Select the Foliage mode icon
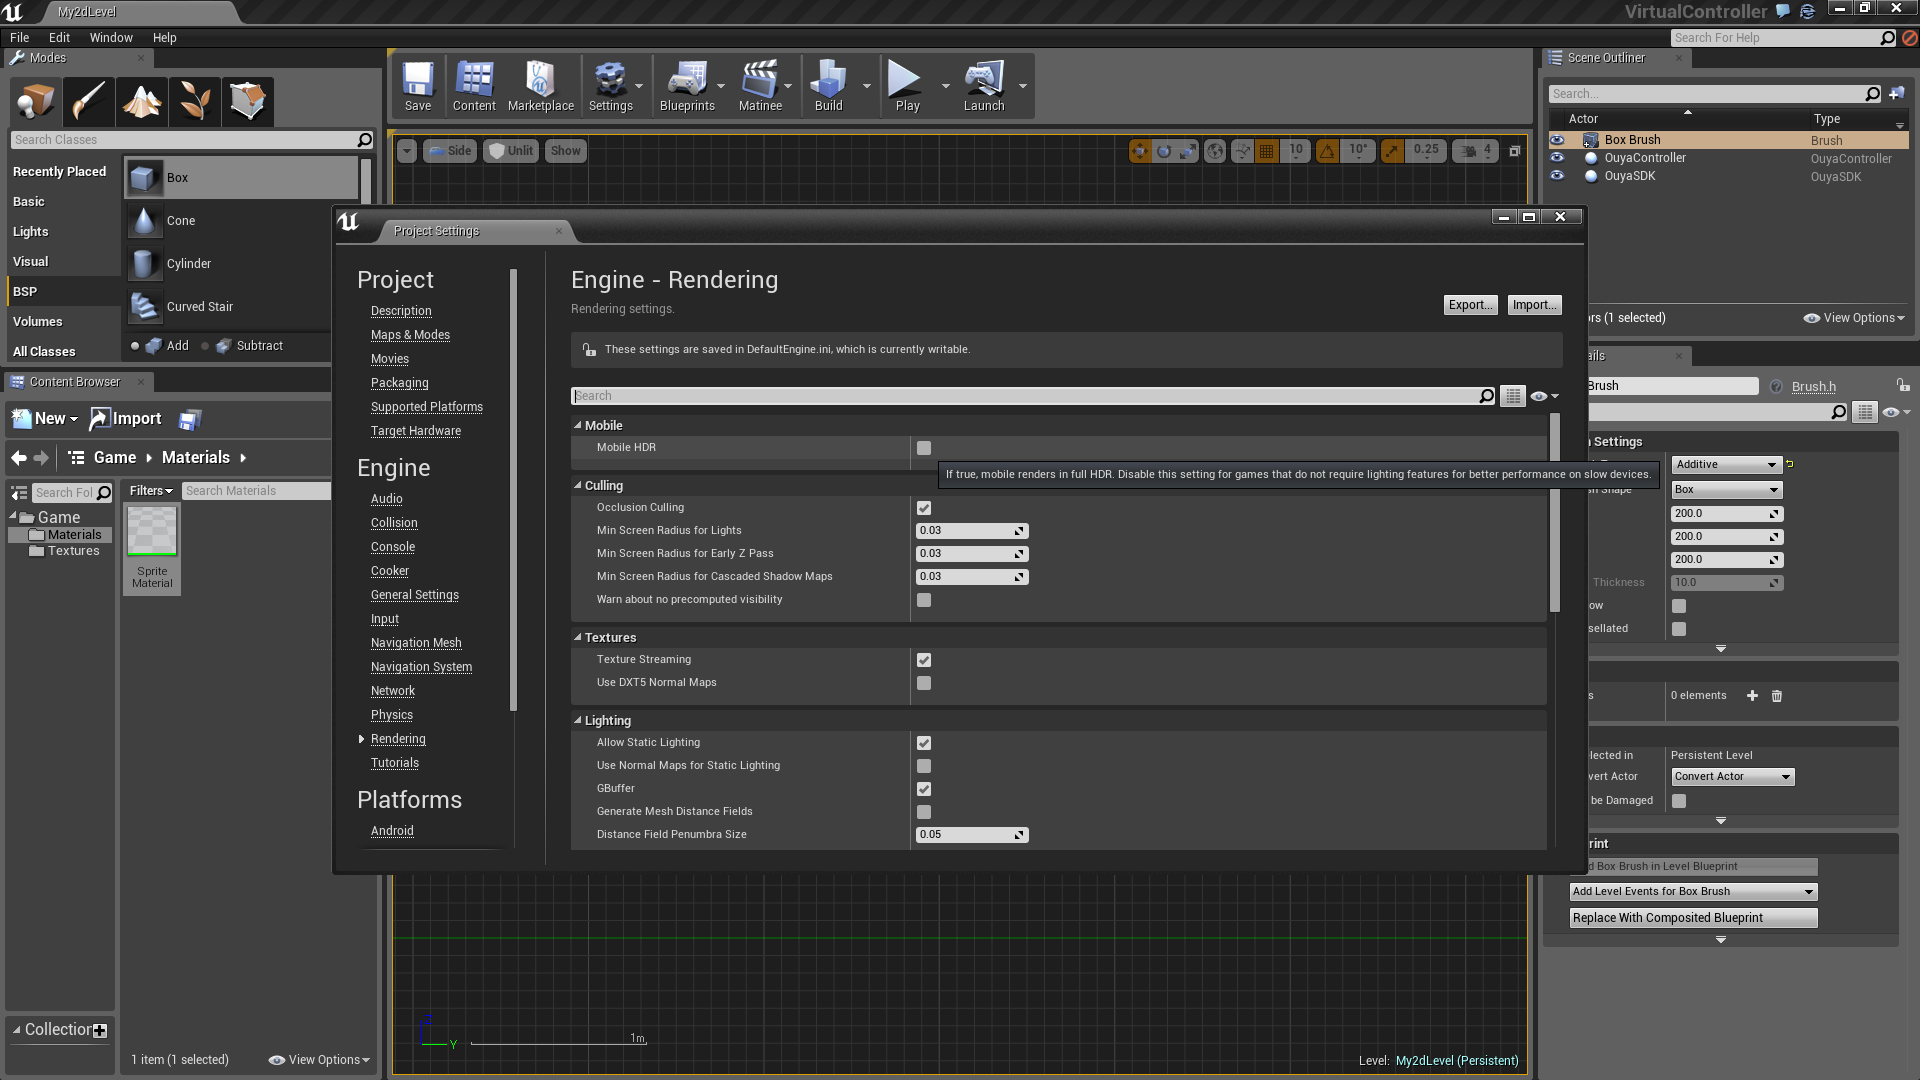Viewport: 1920px width, 1080px height. 195,101
